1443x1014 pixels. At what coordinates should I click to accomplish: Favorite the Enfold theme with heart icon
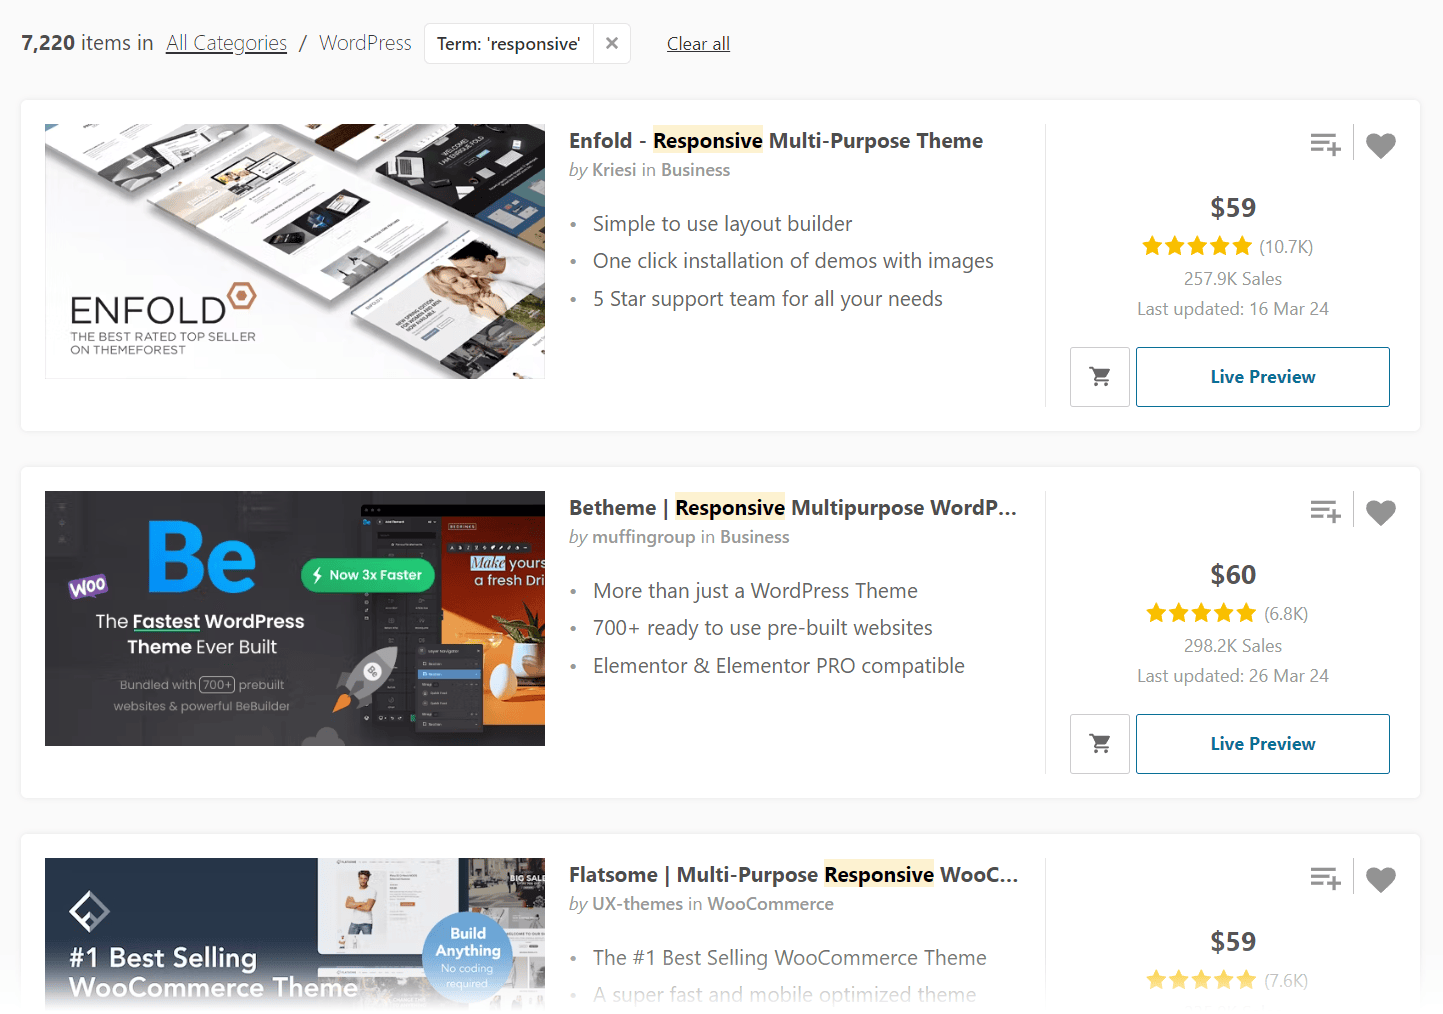coord(1381,145)
